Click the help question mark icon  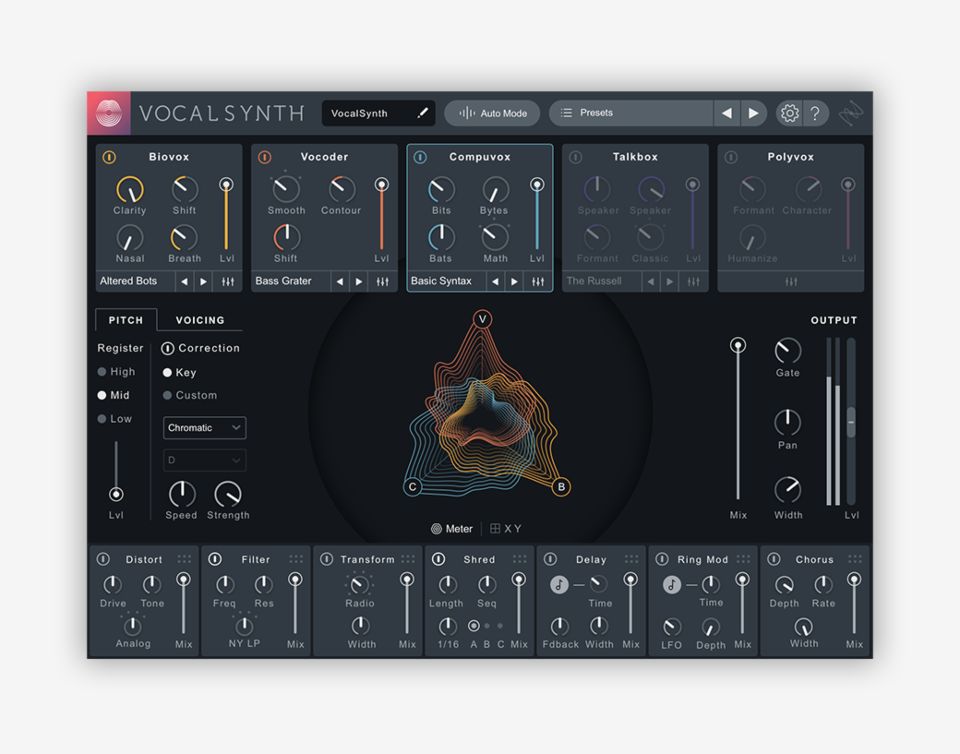(815, 113)
